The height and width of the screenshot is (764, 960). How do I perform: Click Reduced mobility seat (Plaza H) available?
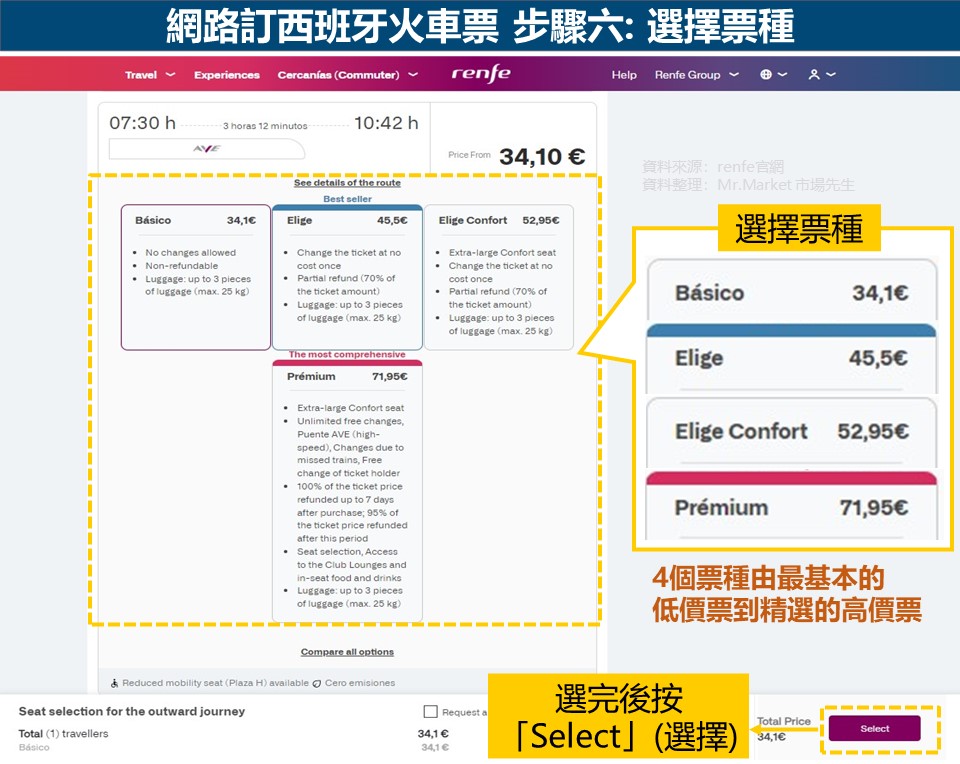tap(216, 683)
